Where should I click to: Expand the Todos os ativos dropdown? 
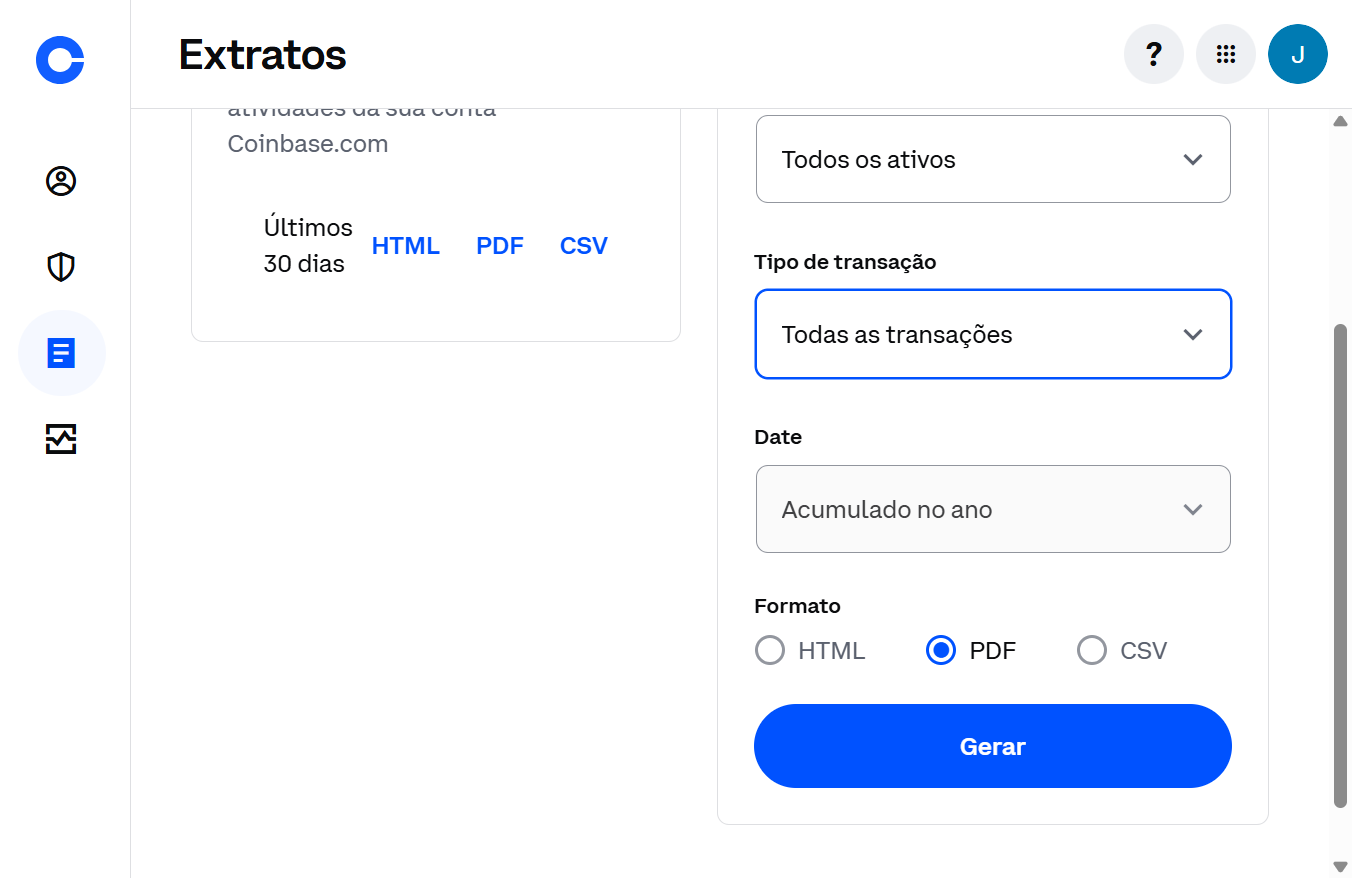click(993, 159)
